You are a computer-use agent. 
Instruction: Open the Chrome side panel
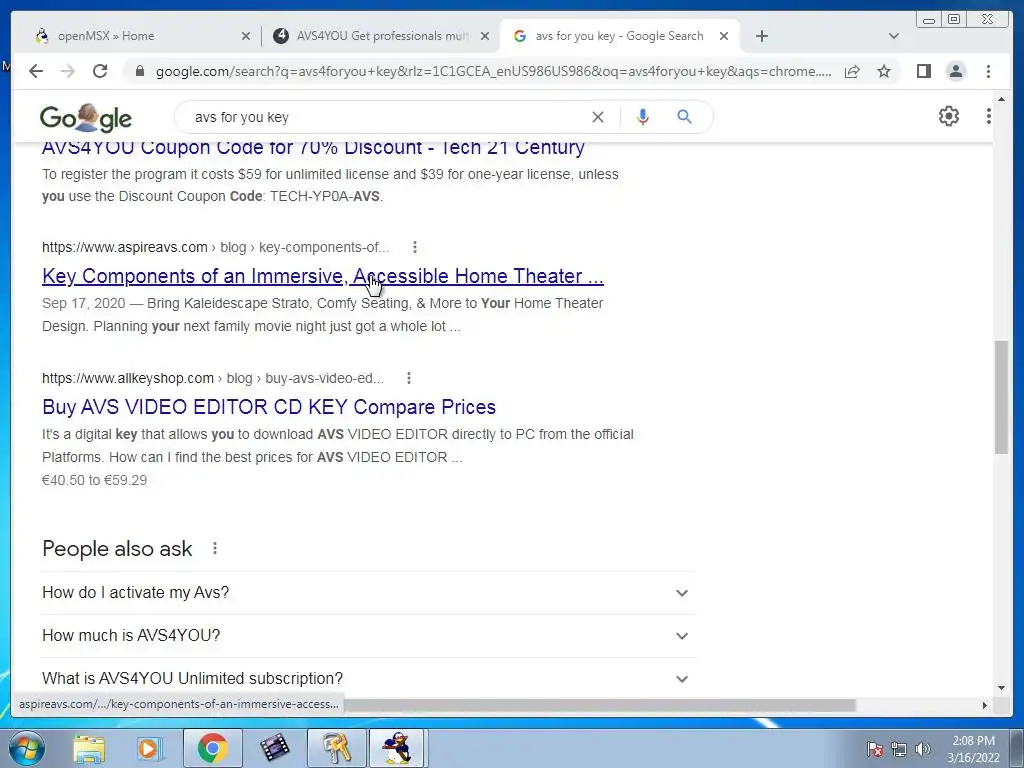(923, 71)
